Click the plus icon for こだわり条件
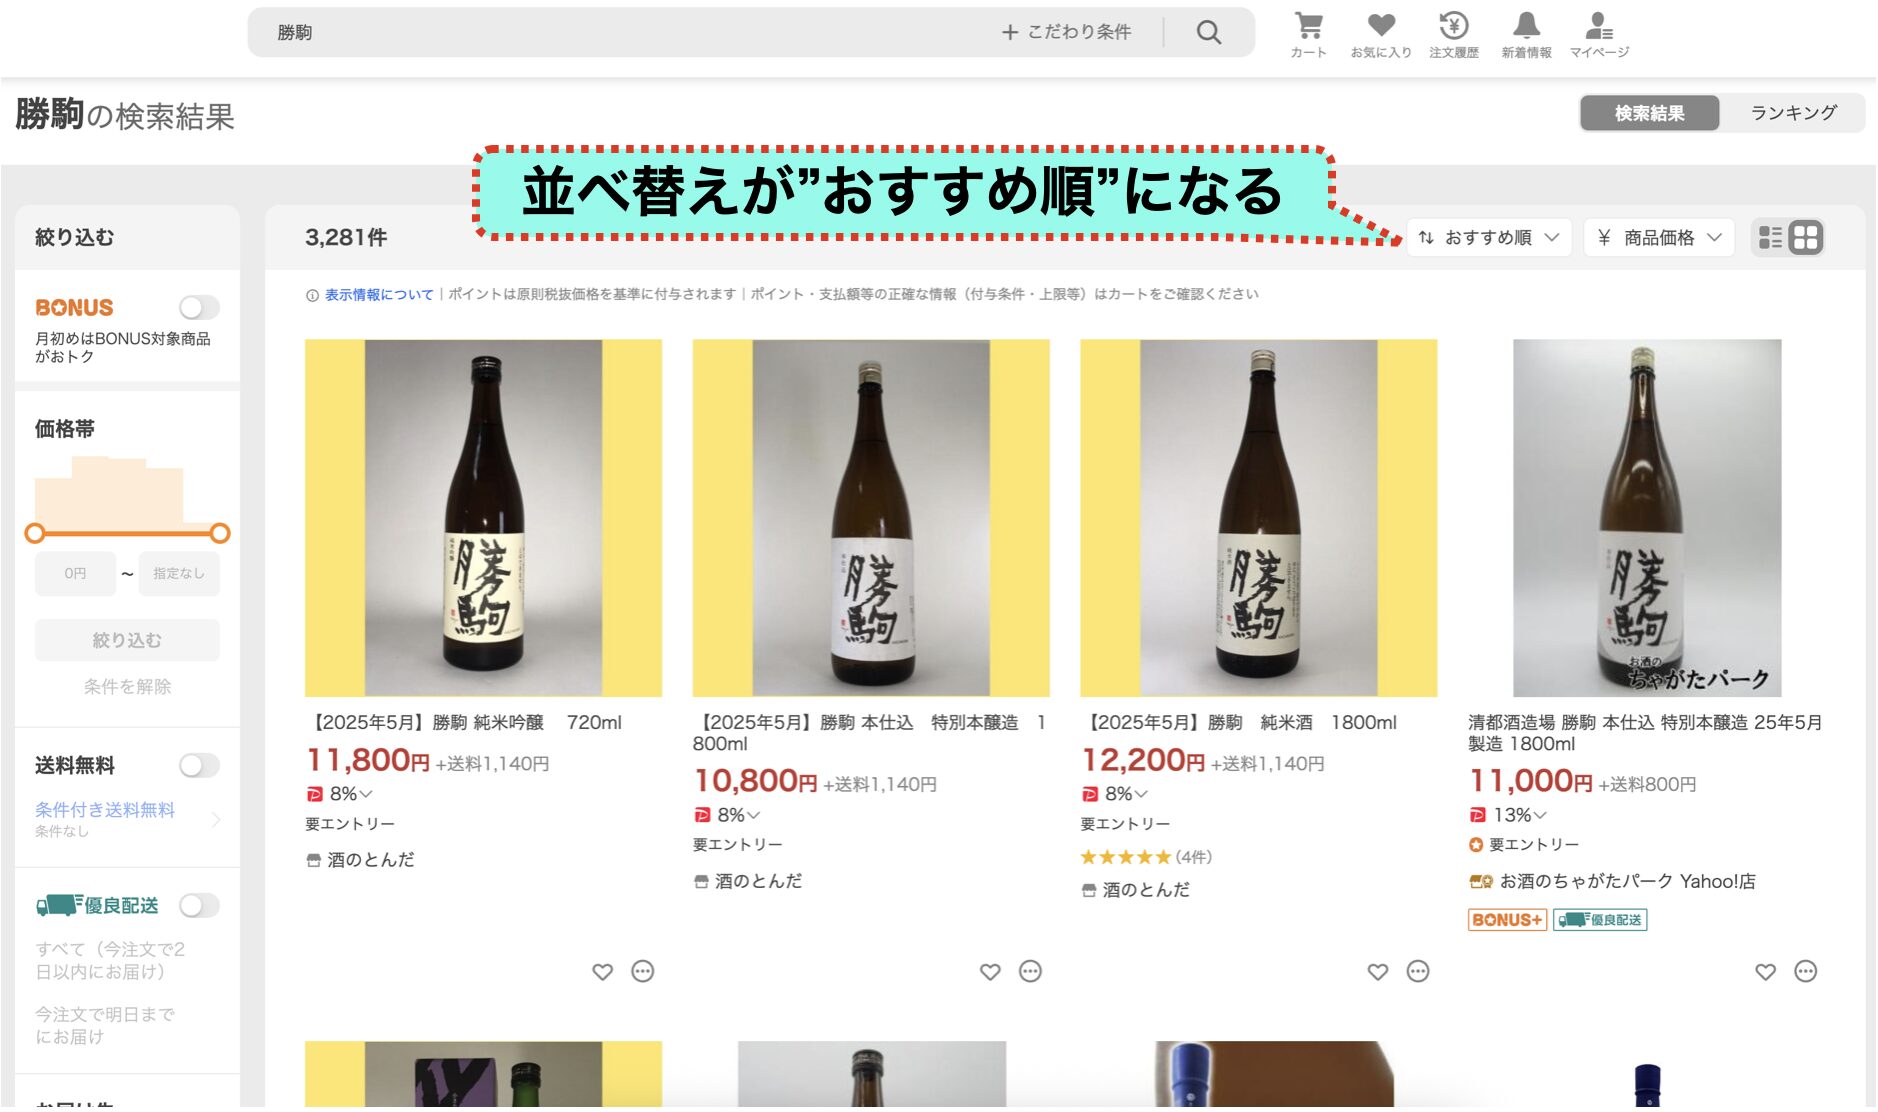Image resolution: width=1878 pixels, height=1112 pixels. tap(1010, 33)
